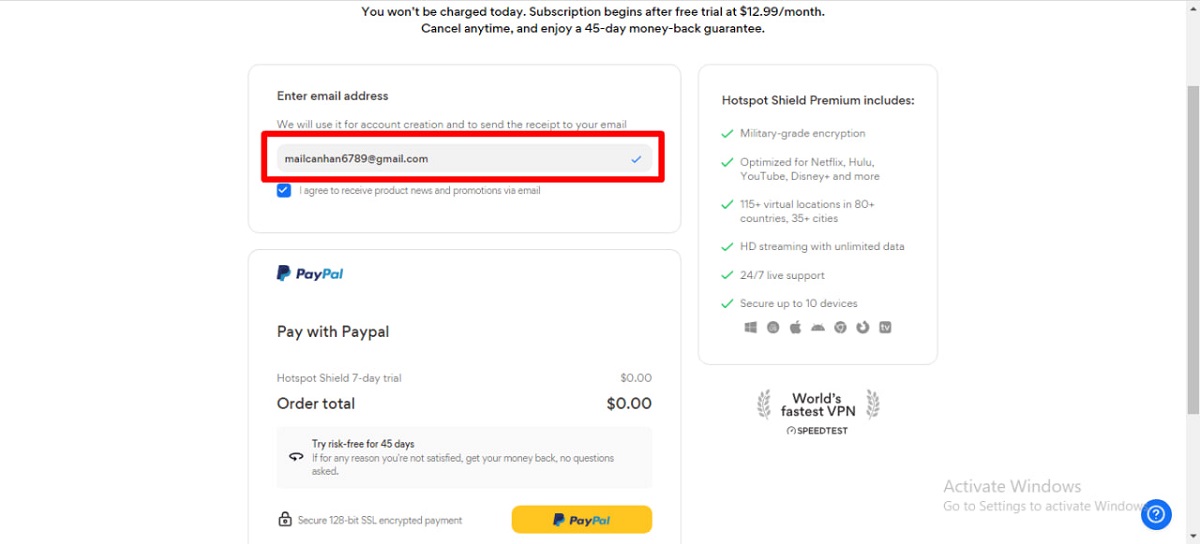Click the Android platform icon

click(818, 328)
